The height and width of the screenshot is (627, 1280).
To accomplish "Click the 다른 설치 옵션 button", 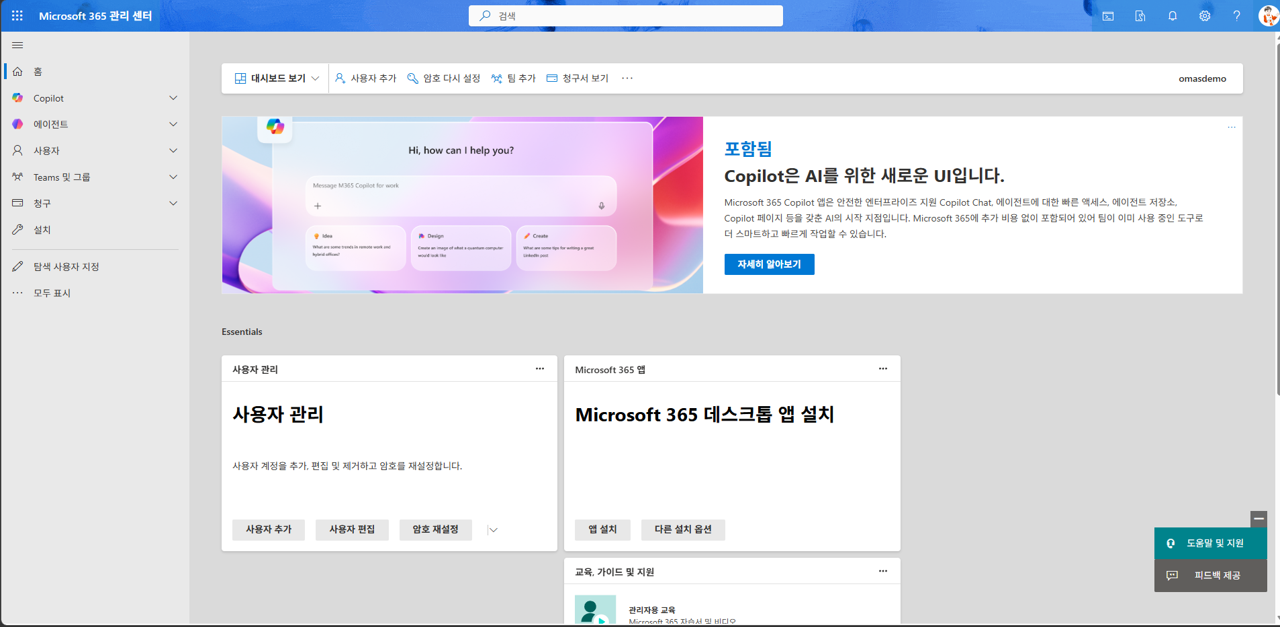I will 683,529.
